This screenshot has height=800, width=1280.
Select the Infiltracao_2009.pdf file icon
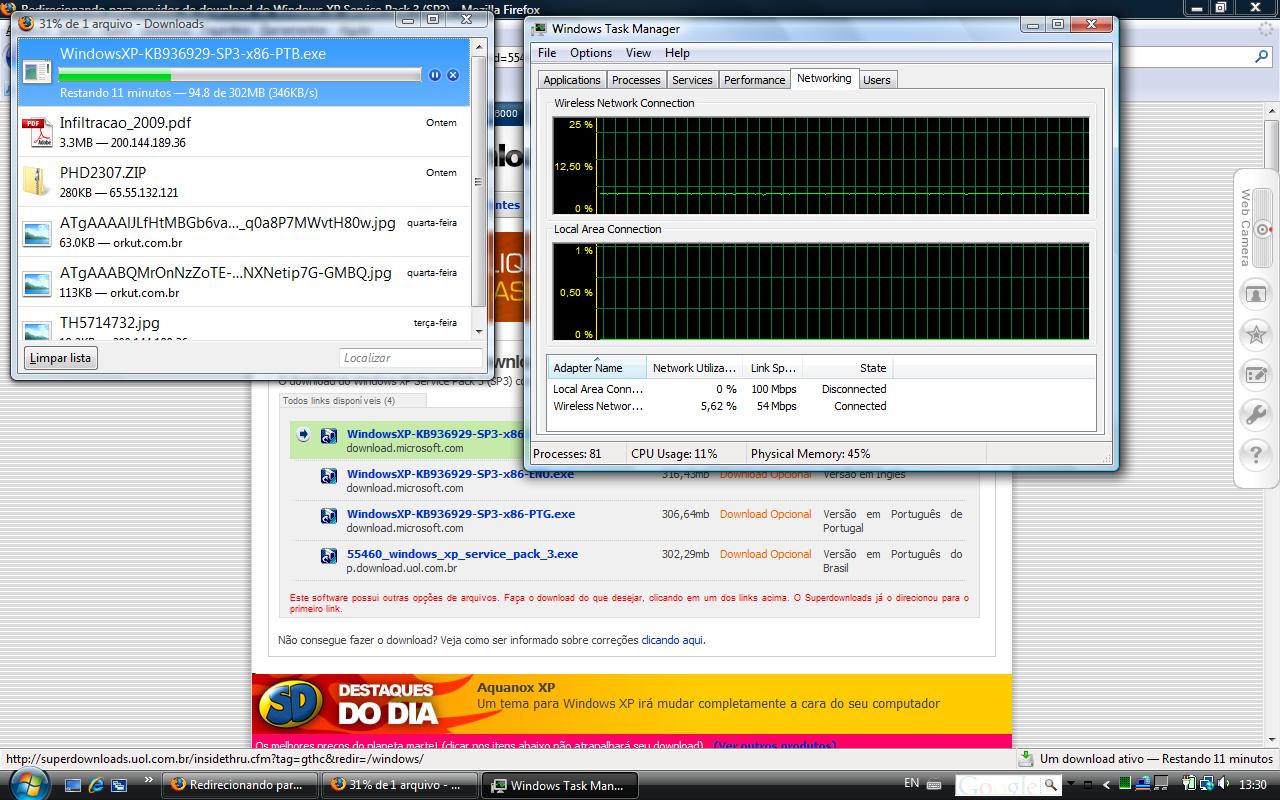37,132
